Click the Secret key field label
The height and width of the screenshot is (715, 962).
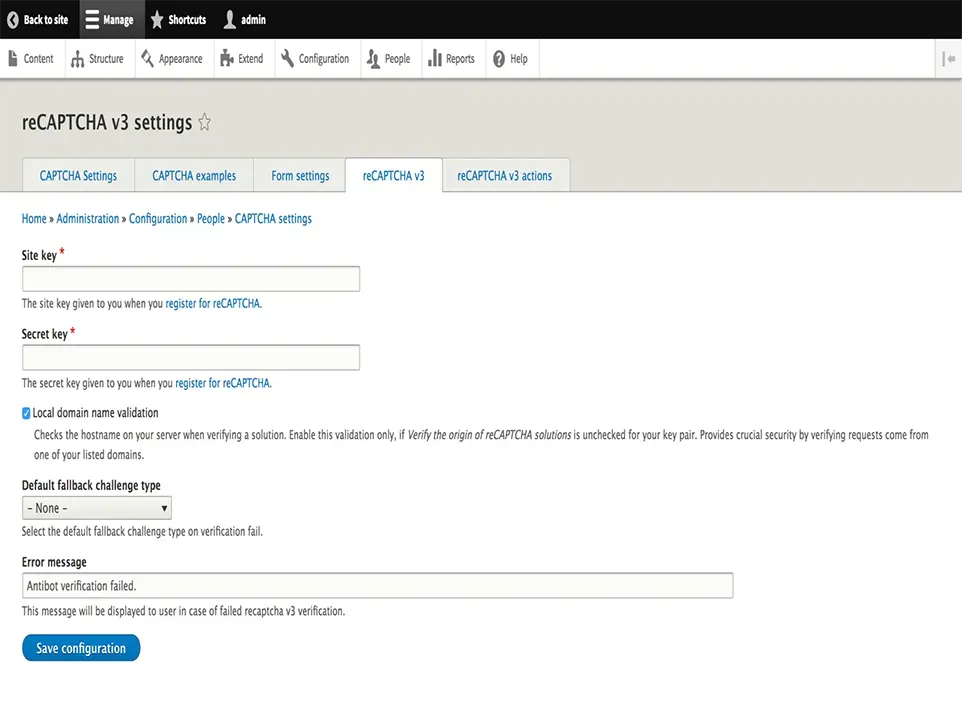pyautogui.click(x=44, y=334)
